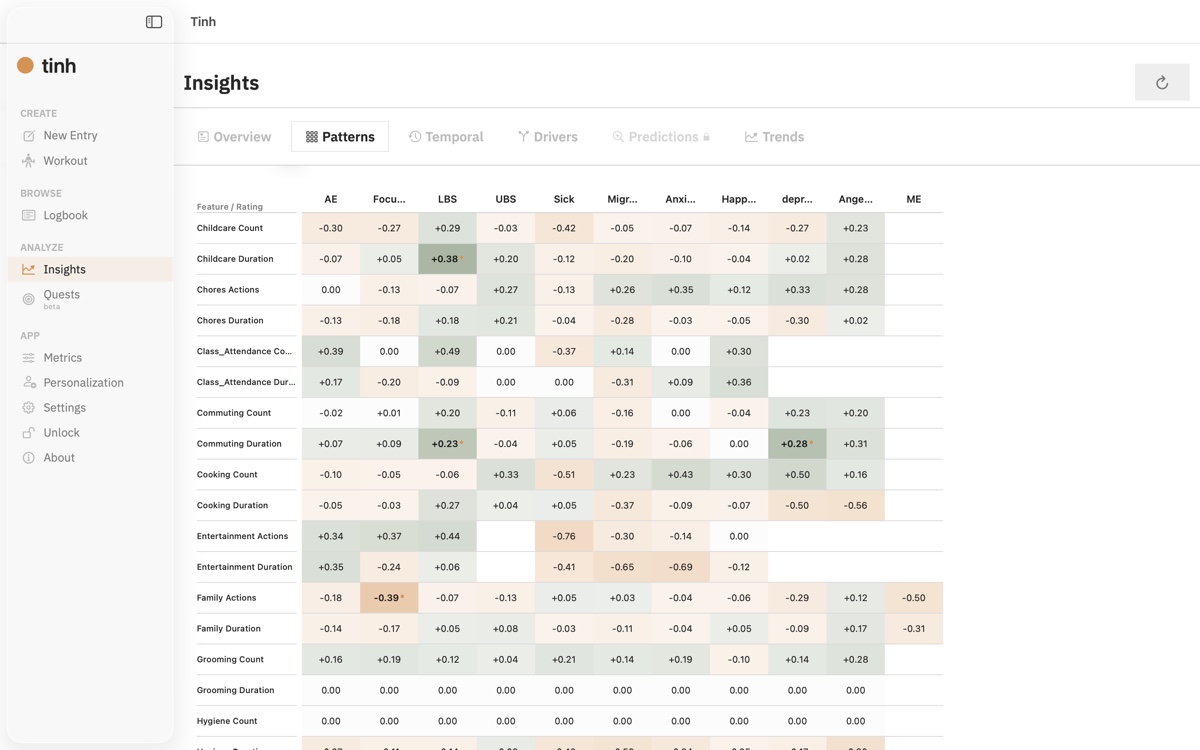Click the Childcare Count row label

coord(230,228)
